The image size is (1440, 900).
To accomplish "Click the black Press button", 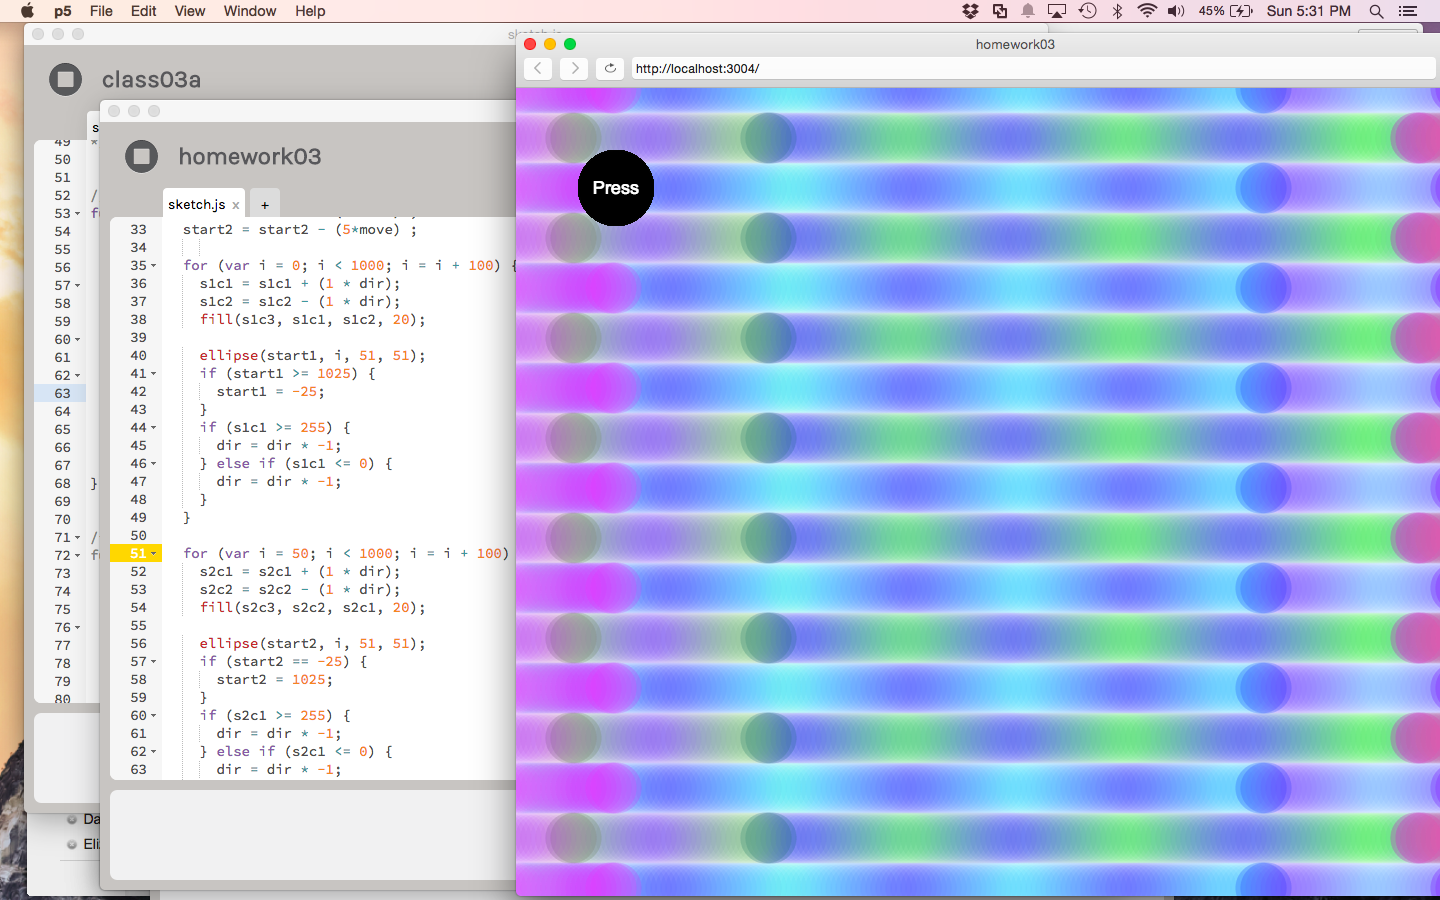I will pos(616,188).
